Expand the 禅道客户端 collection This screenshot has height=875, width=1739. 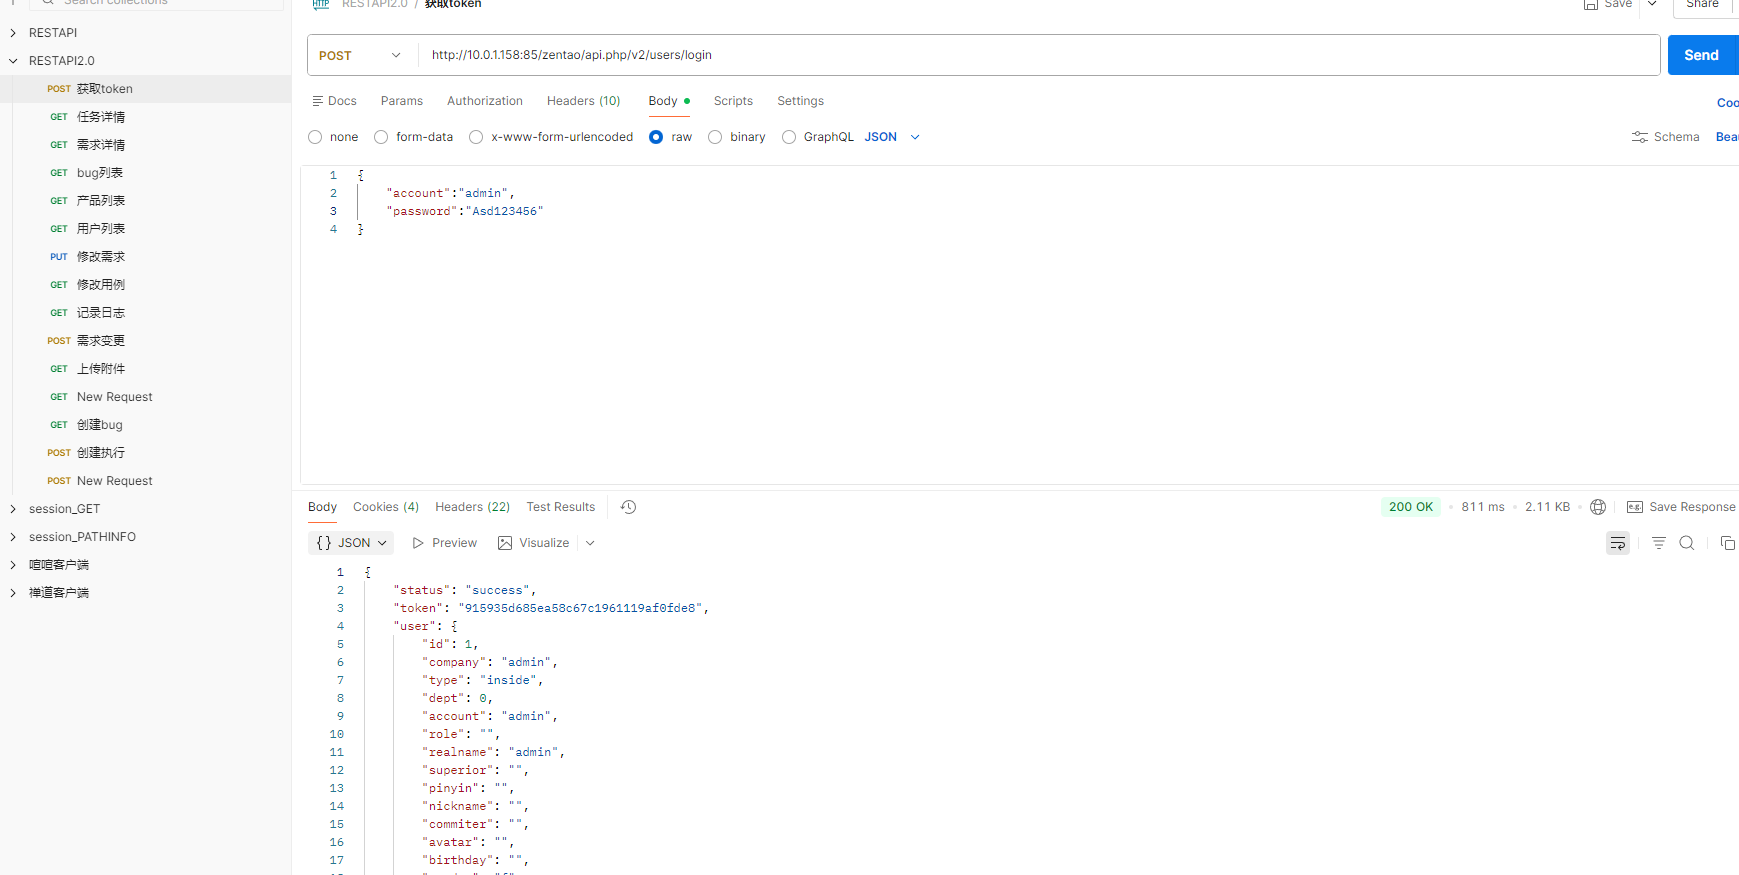click(x=13, y=593)
